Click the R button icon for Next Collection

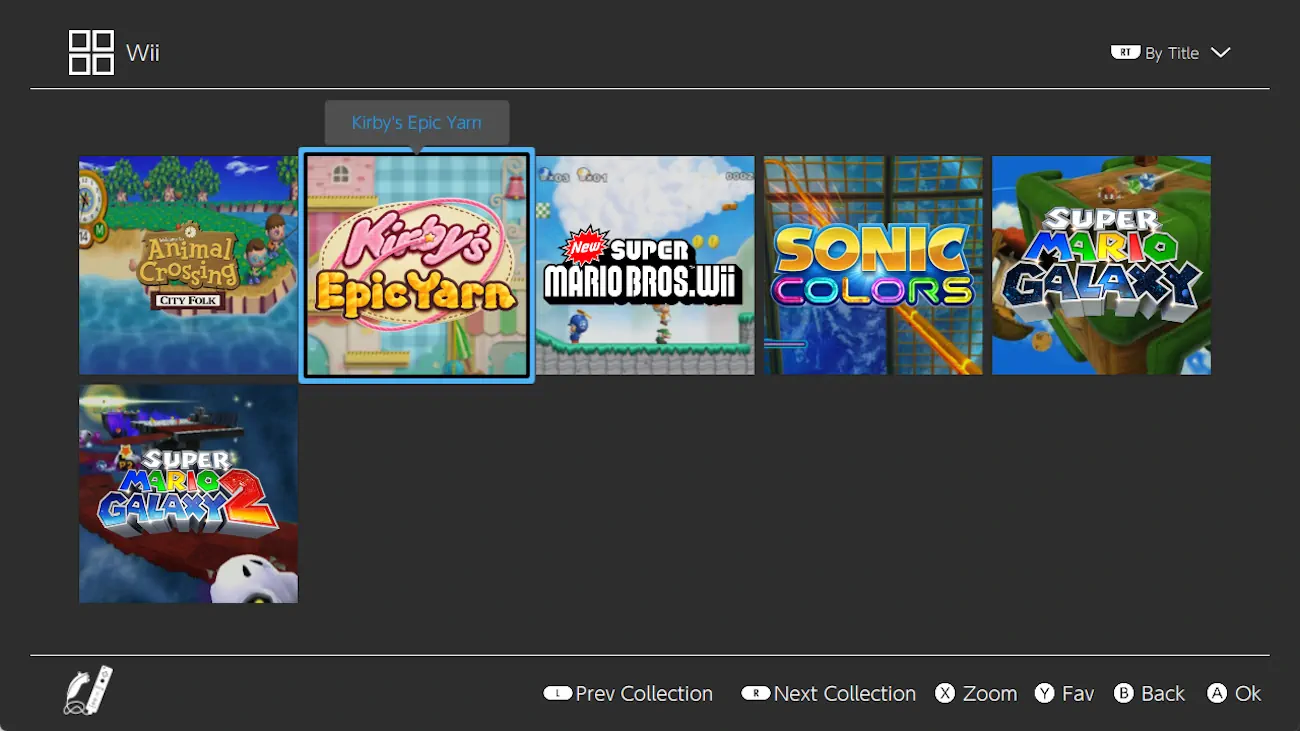pos(755,693)
